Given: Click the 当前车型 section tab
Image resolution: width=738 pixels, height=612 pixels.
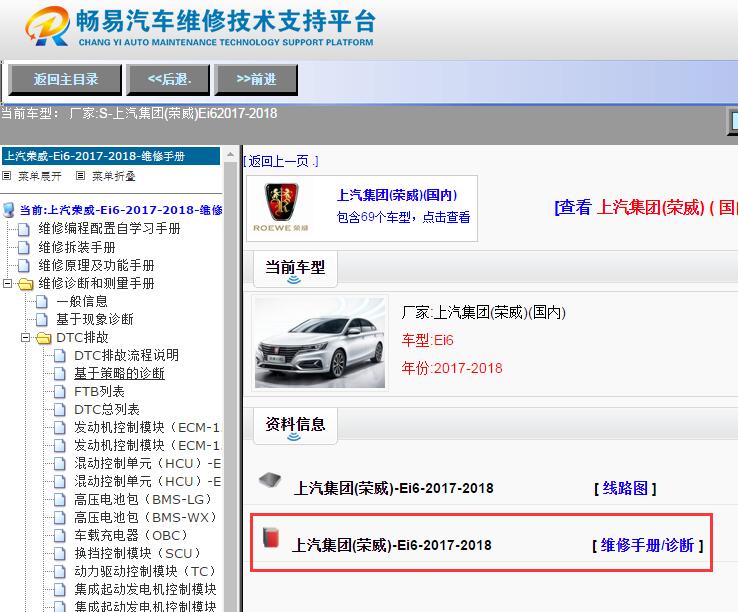Looking at the screenshot, I should [x=295, y=269].
